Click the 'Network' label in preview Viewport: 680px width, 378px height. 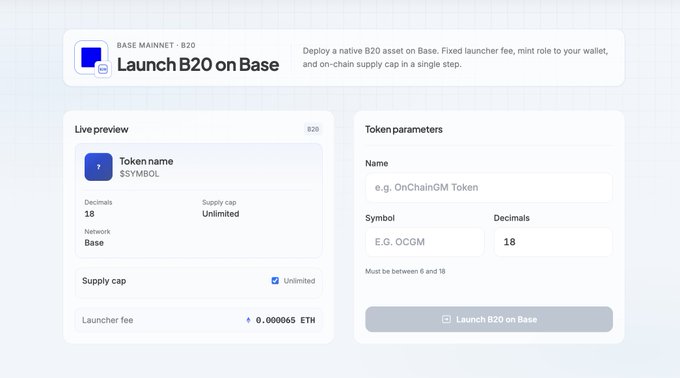pyautogui.click(x=97, y=231)
